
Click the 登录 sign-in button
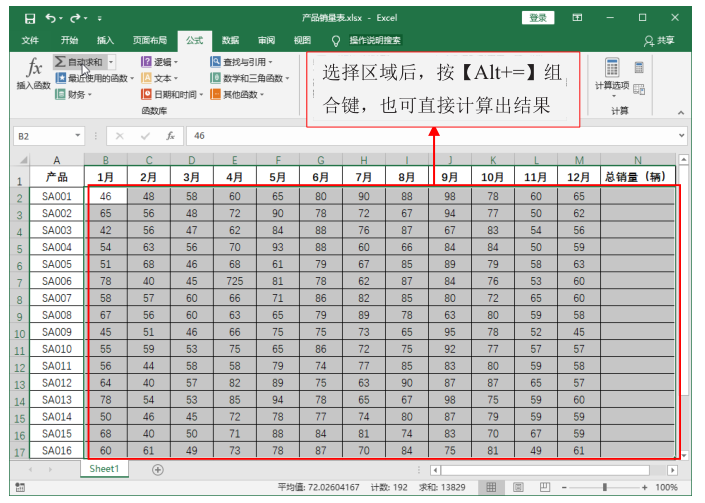point(538,18)
